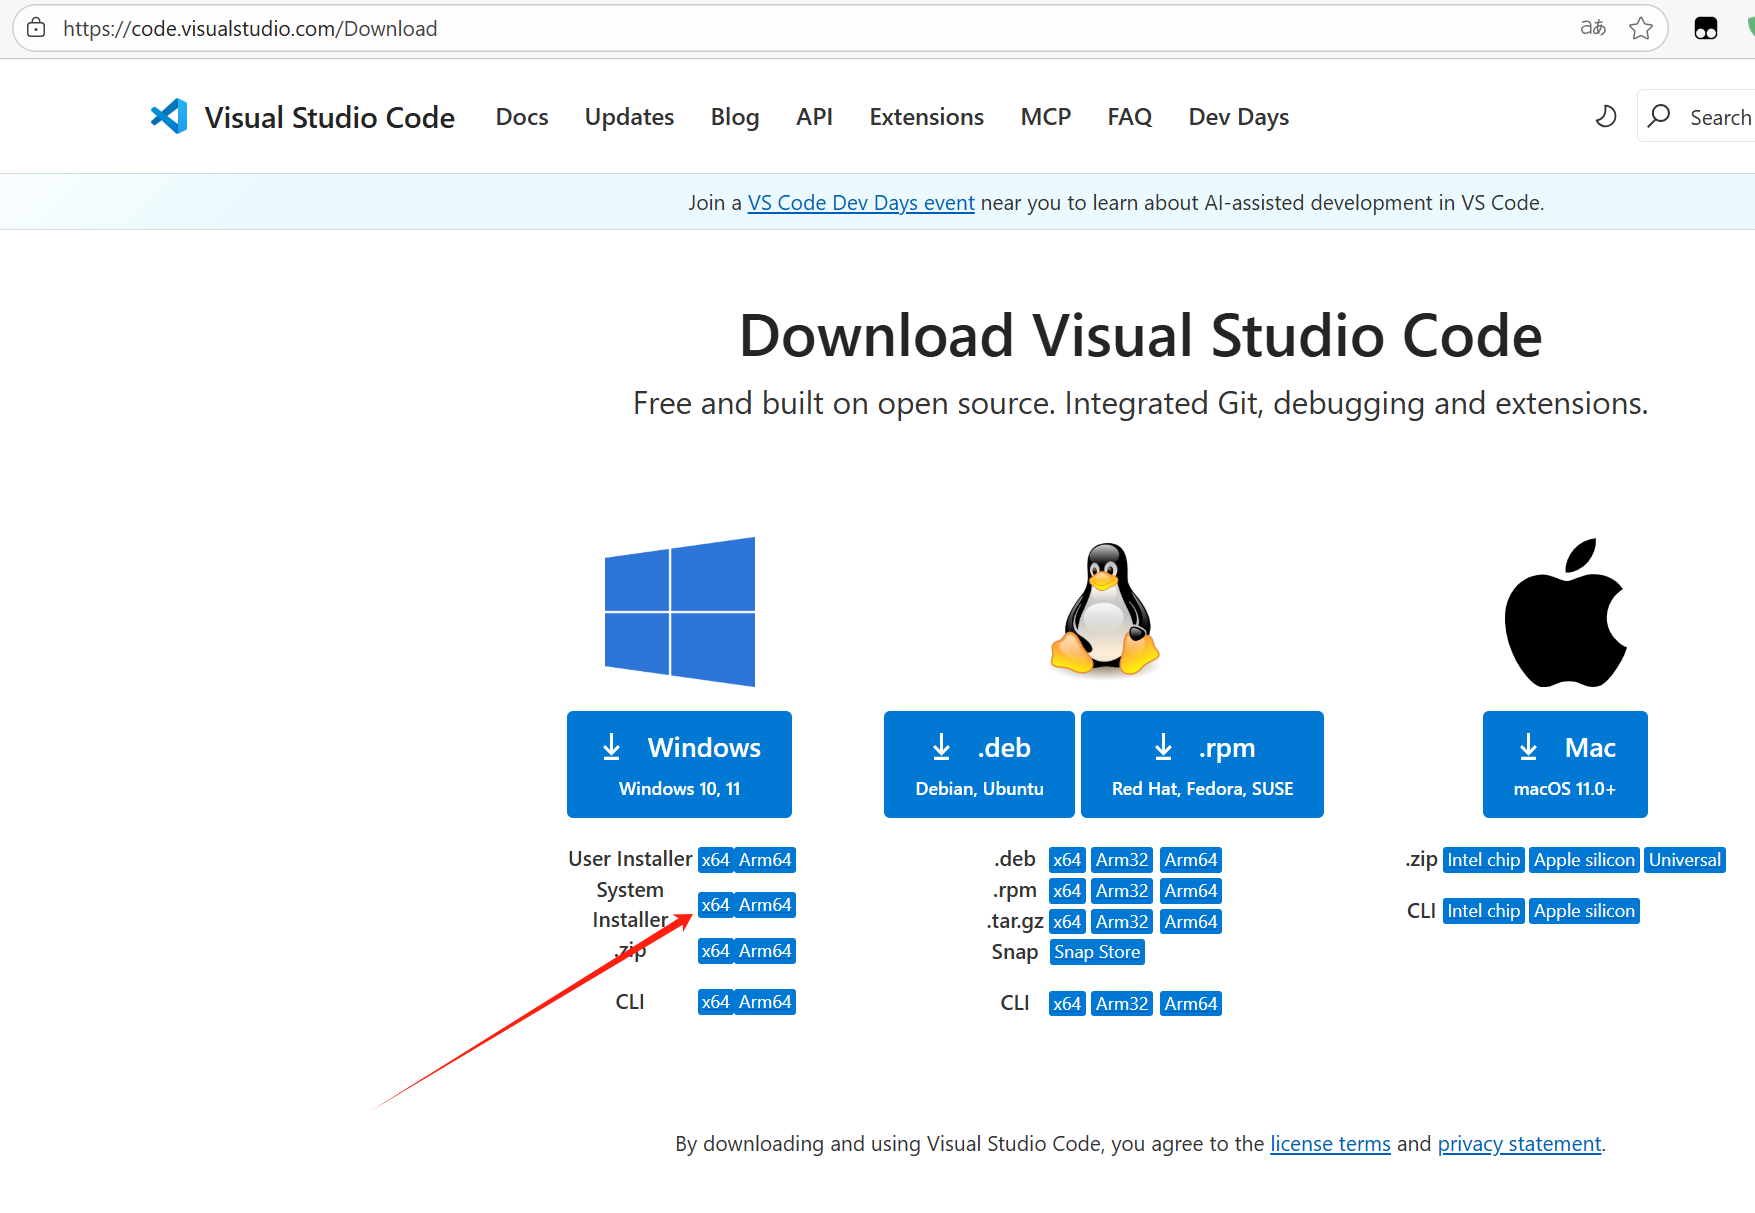Click the translate icon in address bar
The width and height of the screenshot is (1755, 1213).
pyautogui.click(x=1592, y=28)
